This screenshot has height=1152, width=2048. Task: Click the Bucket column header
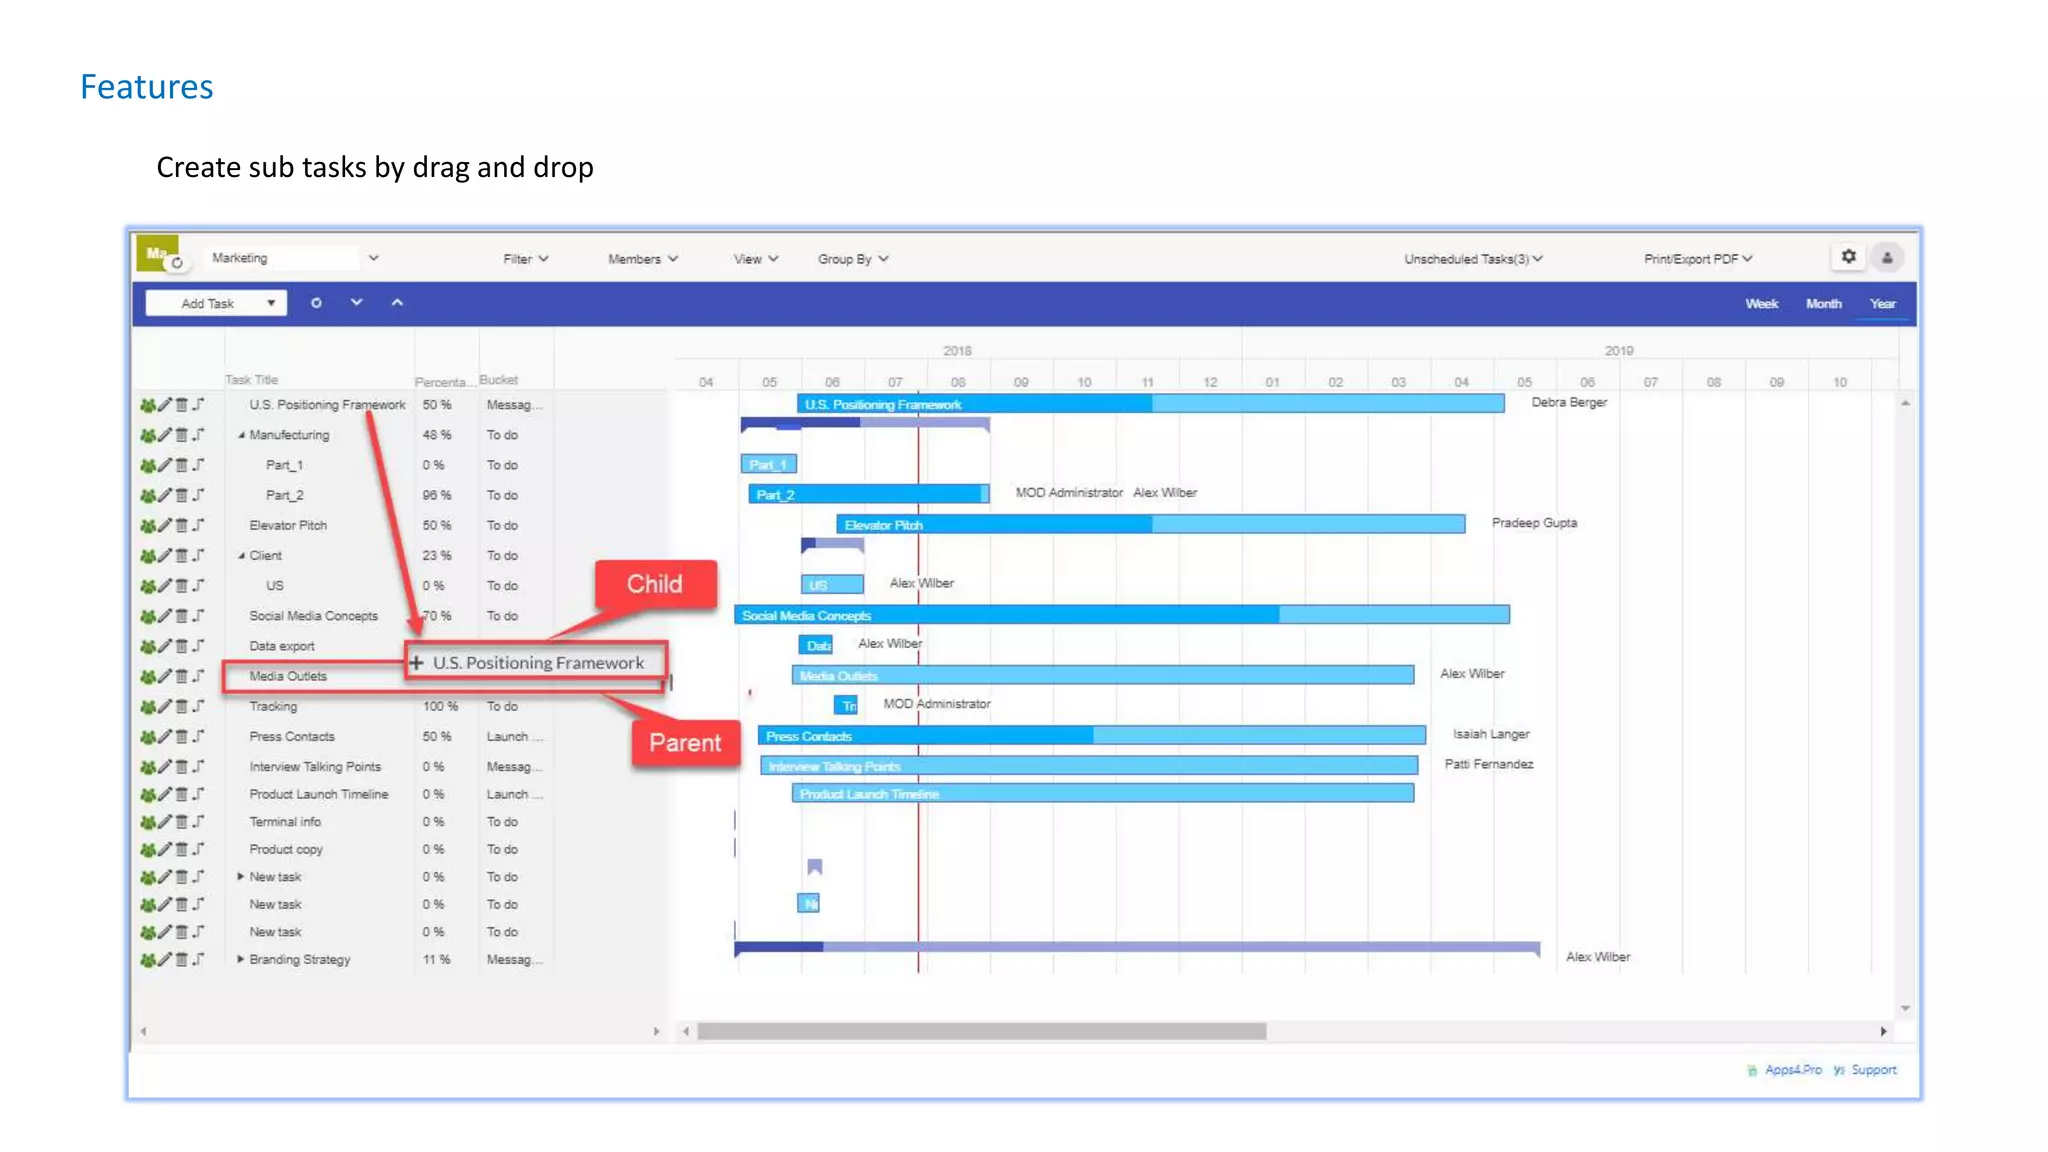498,380
